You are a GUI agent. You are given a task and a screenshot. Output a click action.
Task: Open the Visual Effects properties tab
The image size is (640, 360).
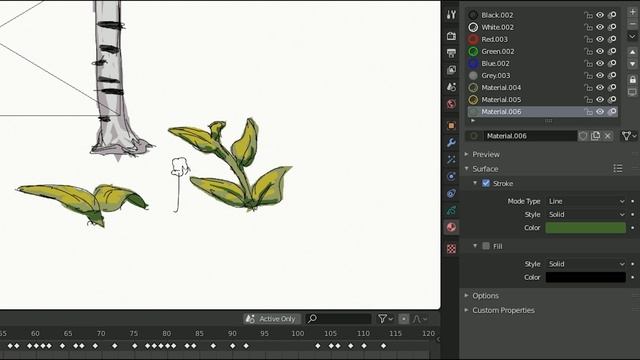[451, 159]
